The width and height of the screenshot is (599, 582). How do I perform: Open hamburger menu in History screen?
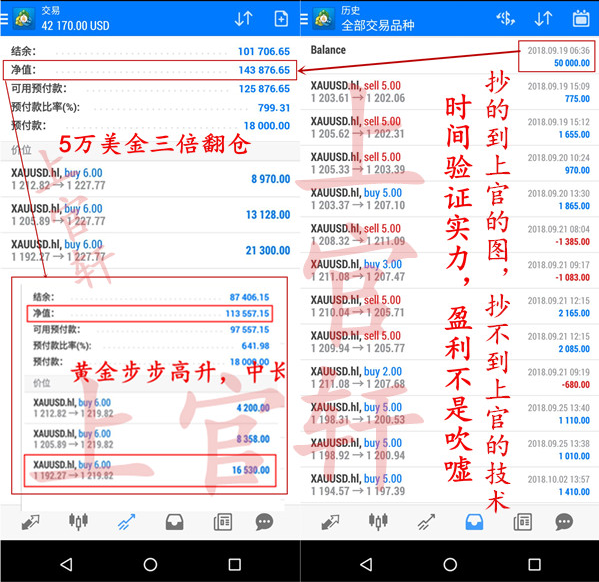(304, 19)
